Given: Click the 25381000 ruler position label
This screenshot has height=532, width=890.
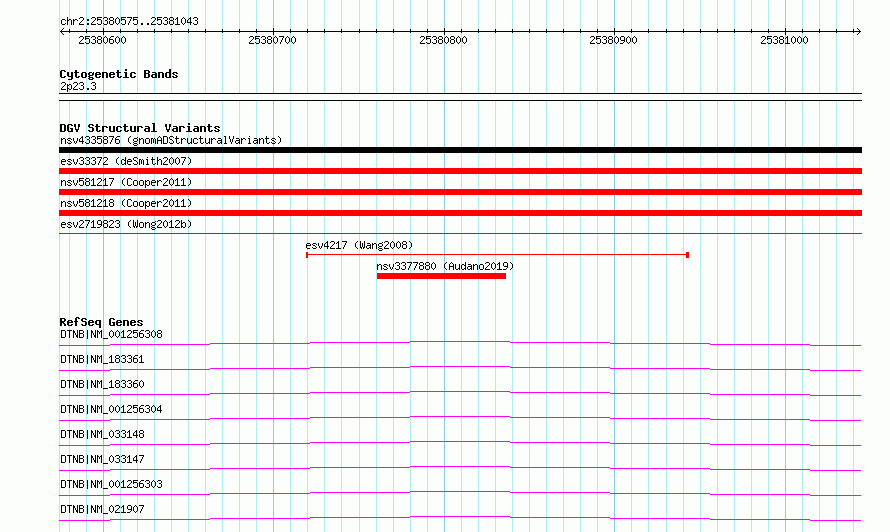Looking at the screenshot, I should [x=784, y=40].
